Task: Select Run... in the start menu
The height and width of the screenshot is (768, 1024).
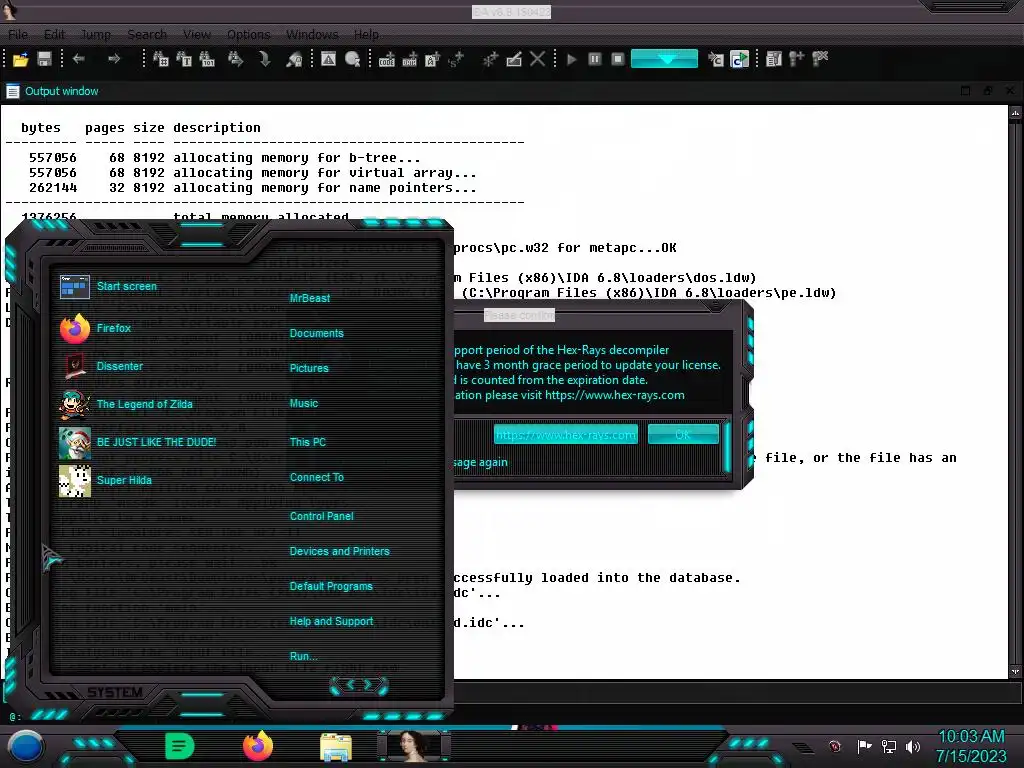Action: click(x=303, y=656)
